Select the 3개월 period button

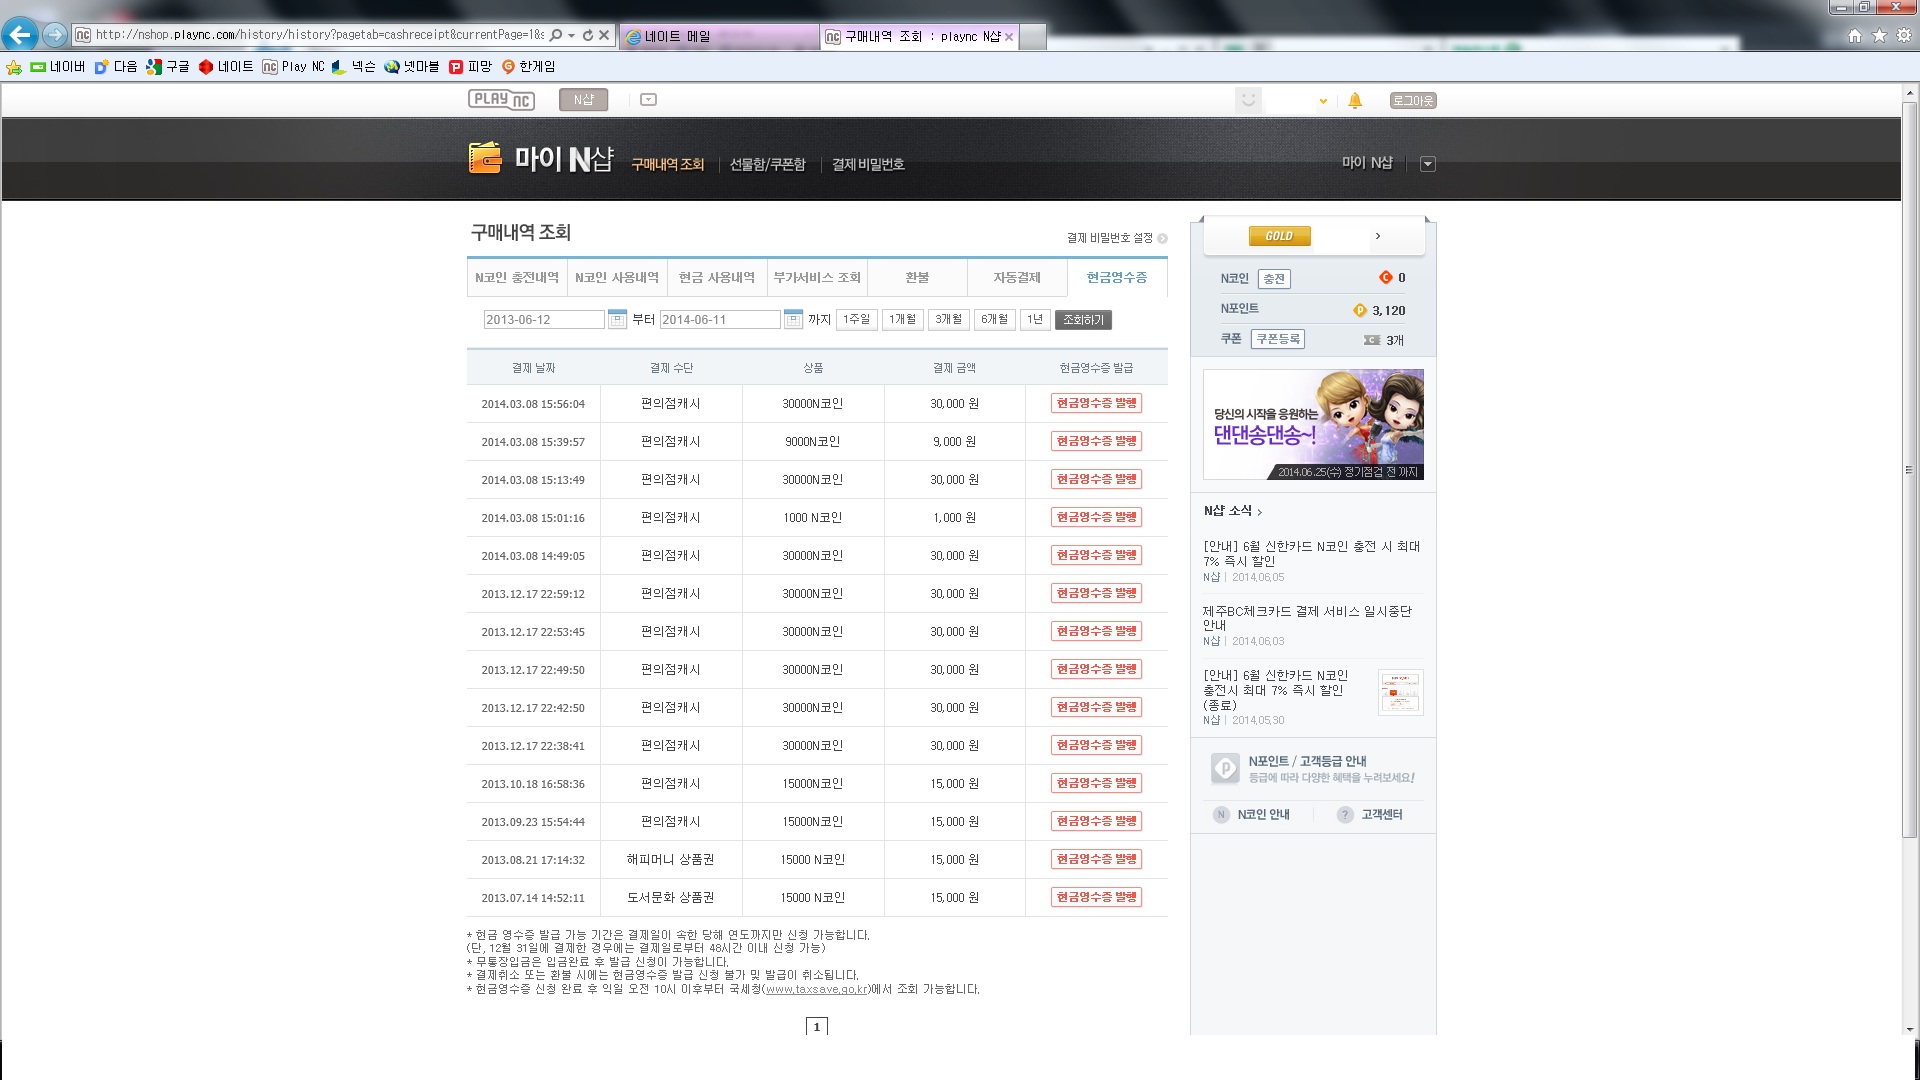coord(948,320)
